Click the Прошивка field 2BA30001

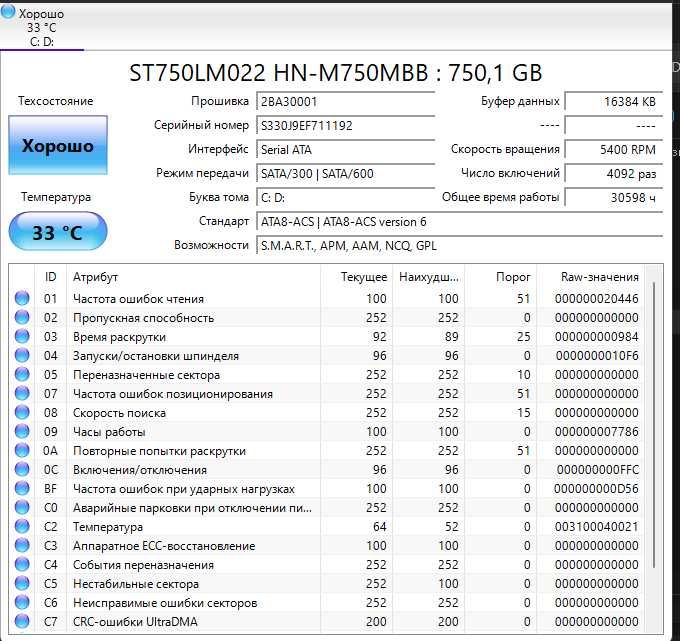345,101
